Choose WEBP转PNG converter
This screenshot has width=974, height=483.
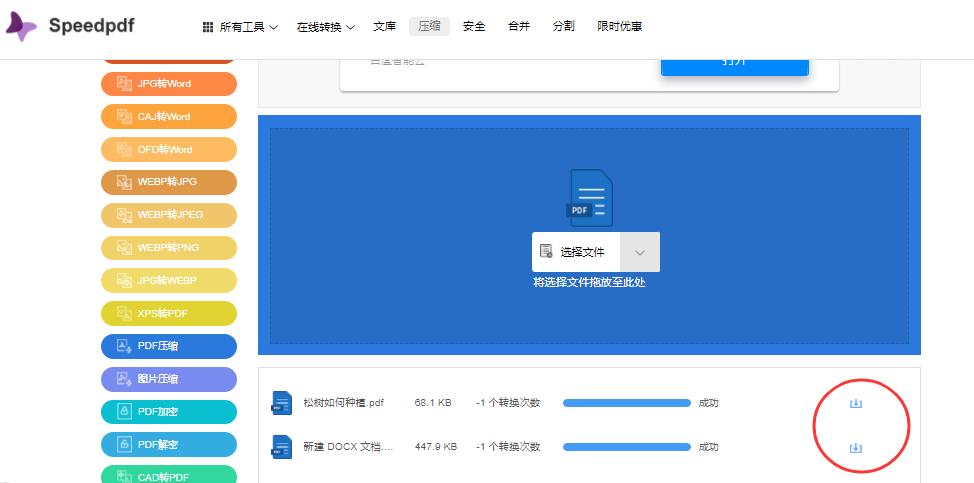click(169, 248)
